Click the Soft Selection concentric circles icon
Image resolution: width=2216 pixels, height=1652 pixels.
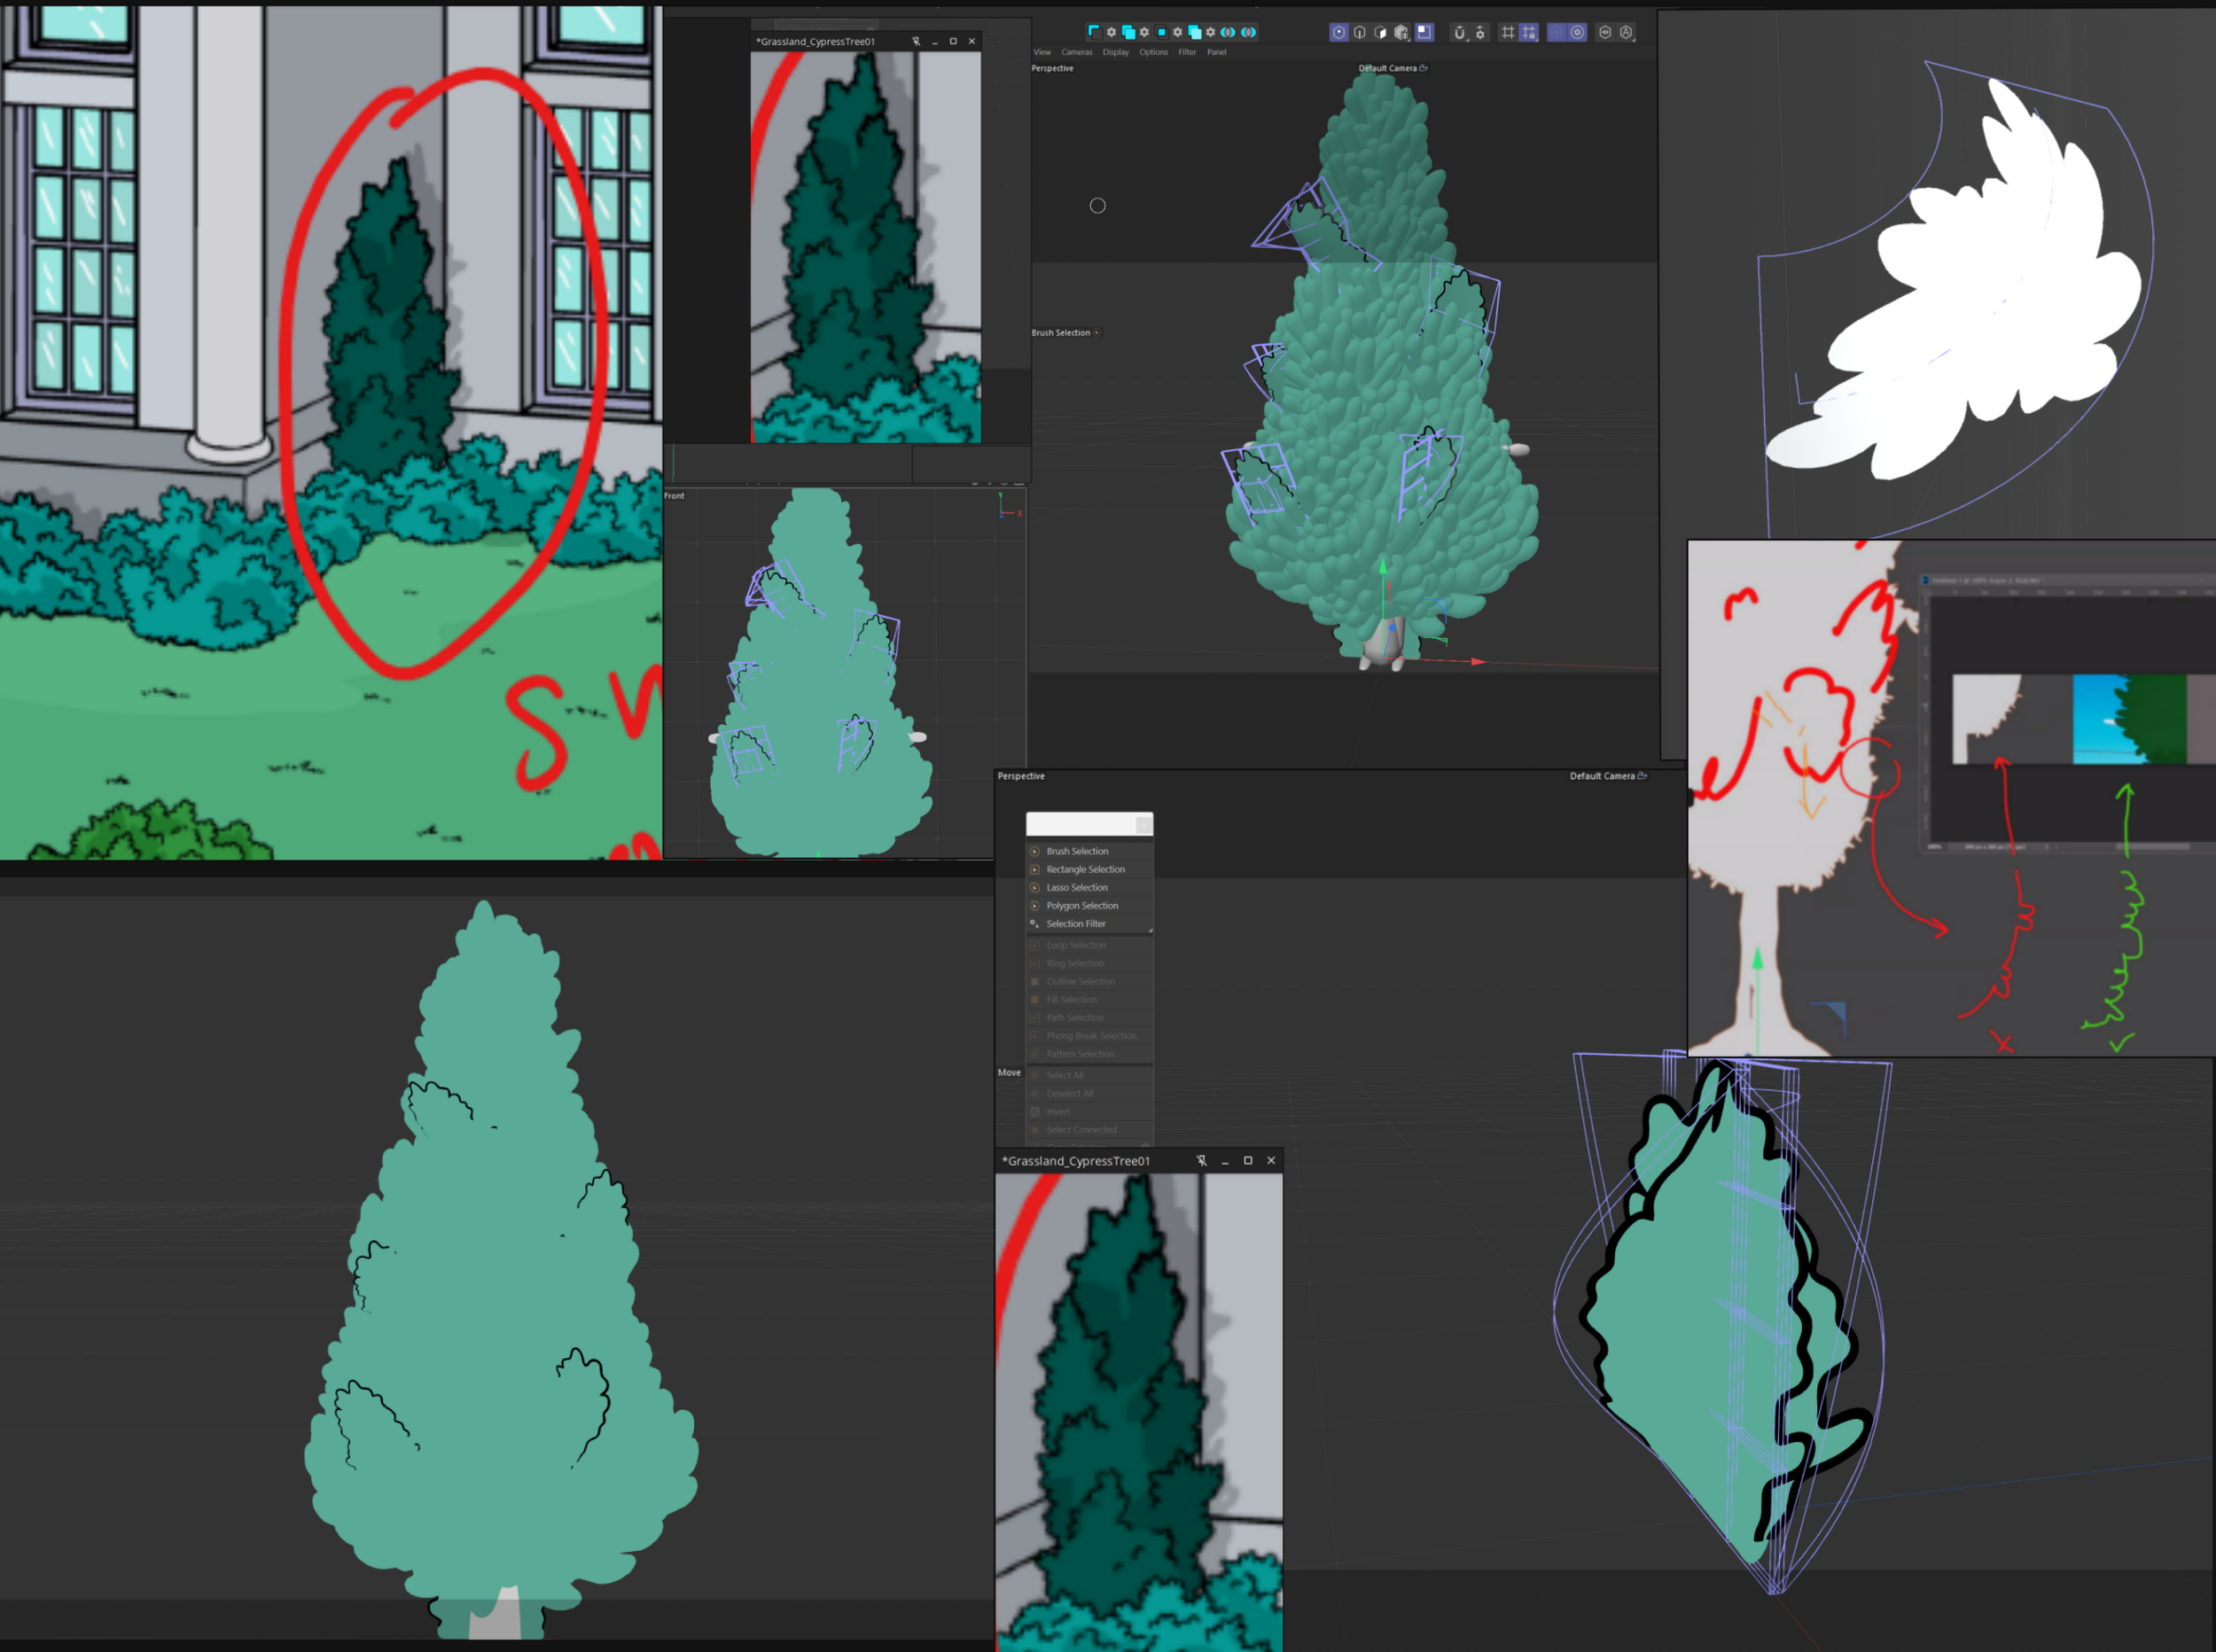click(1557, 32)
